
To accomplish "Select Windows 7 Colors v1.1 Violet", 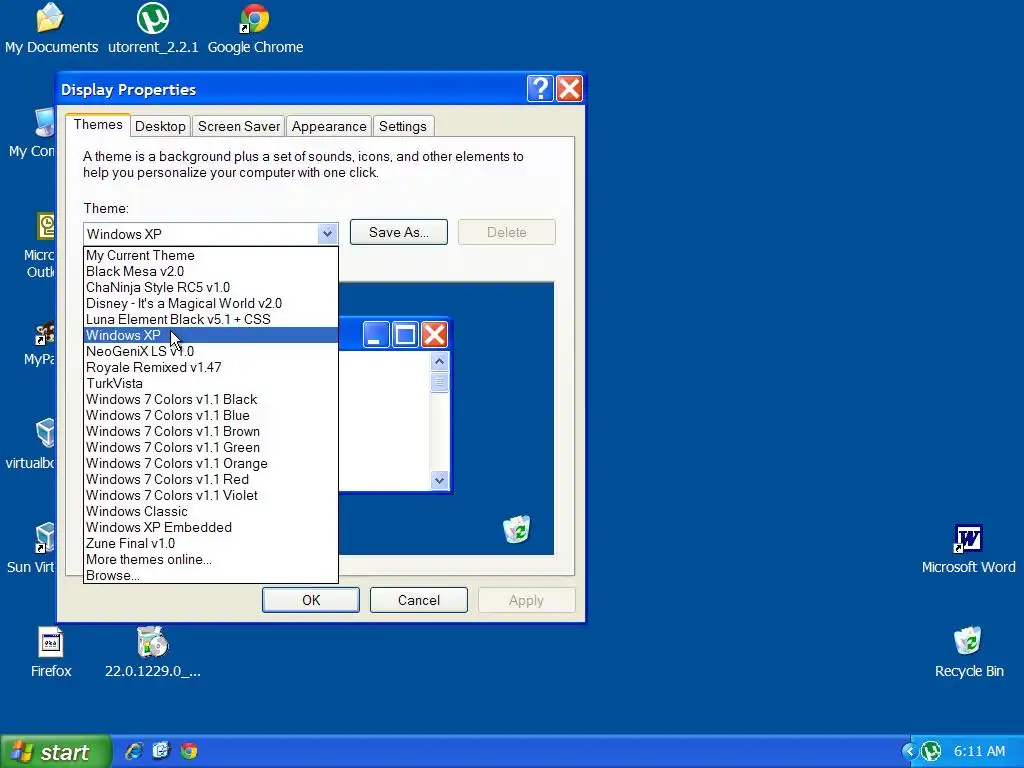I will click(x=210, y=495).
